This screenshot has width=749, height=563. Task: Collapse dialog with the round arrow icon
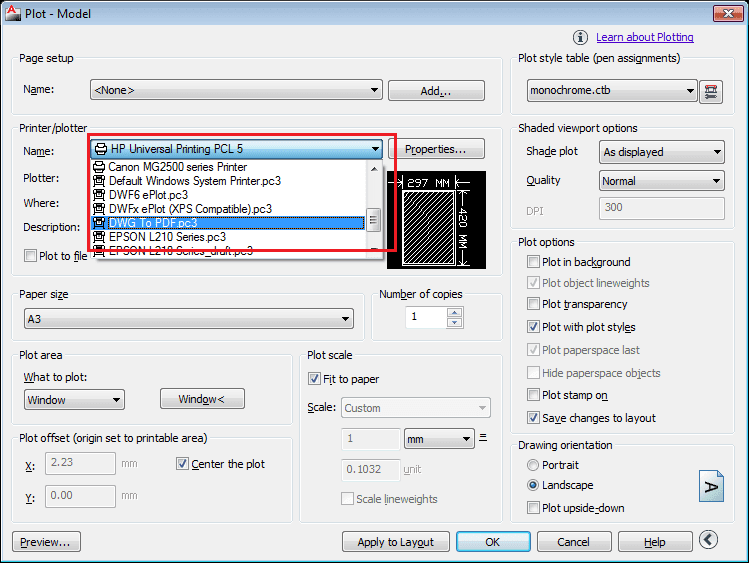[708, 540]
